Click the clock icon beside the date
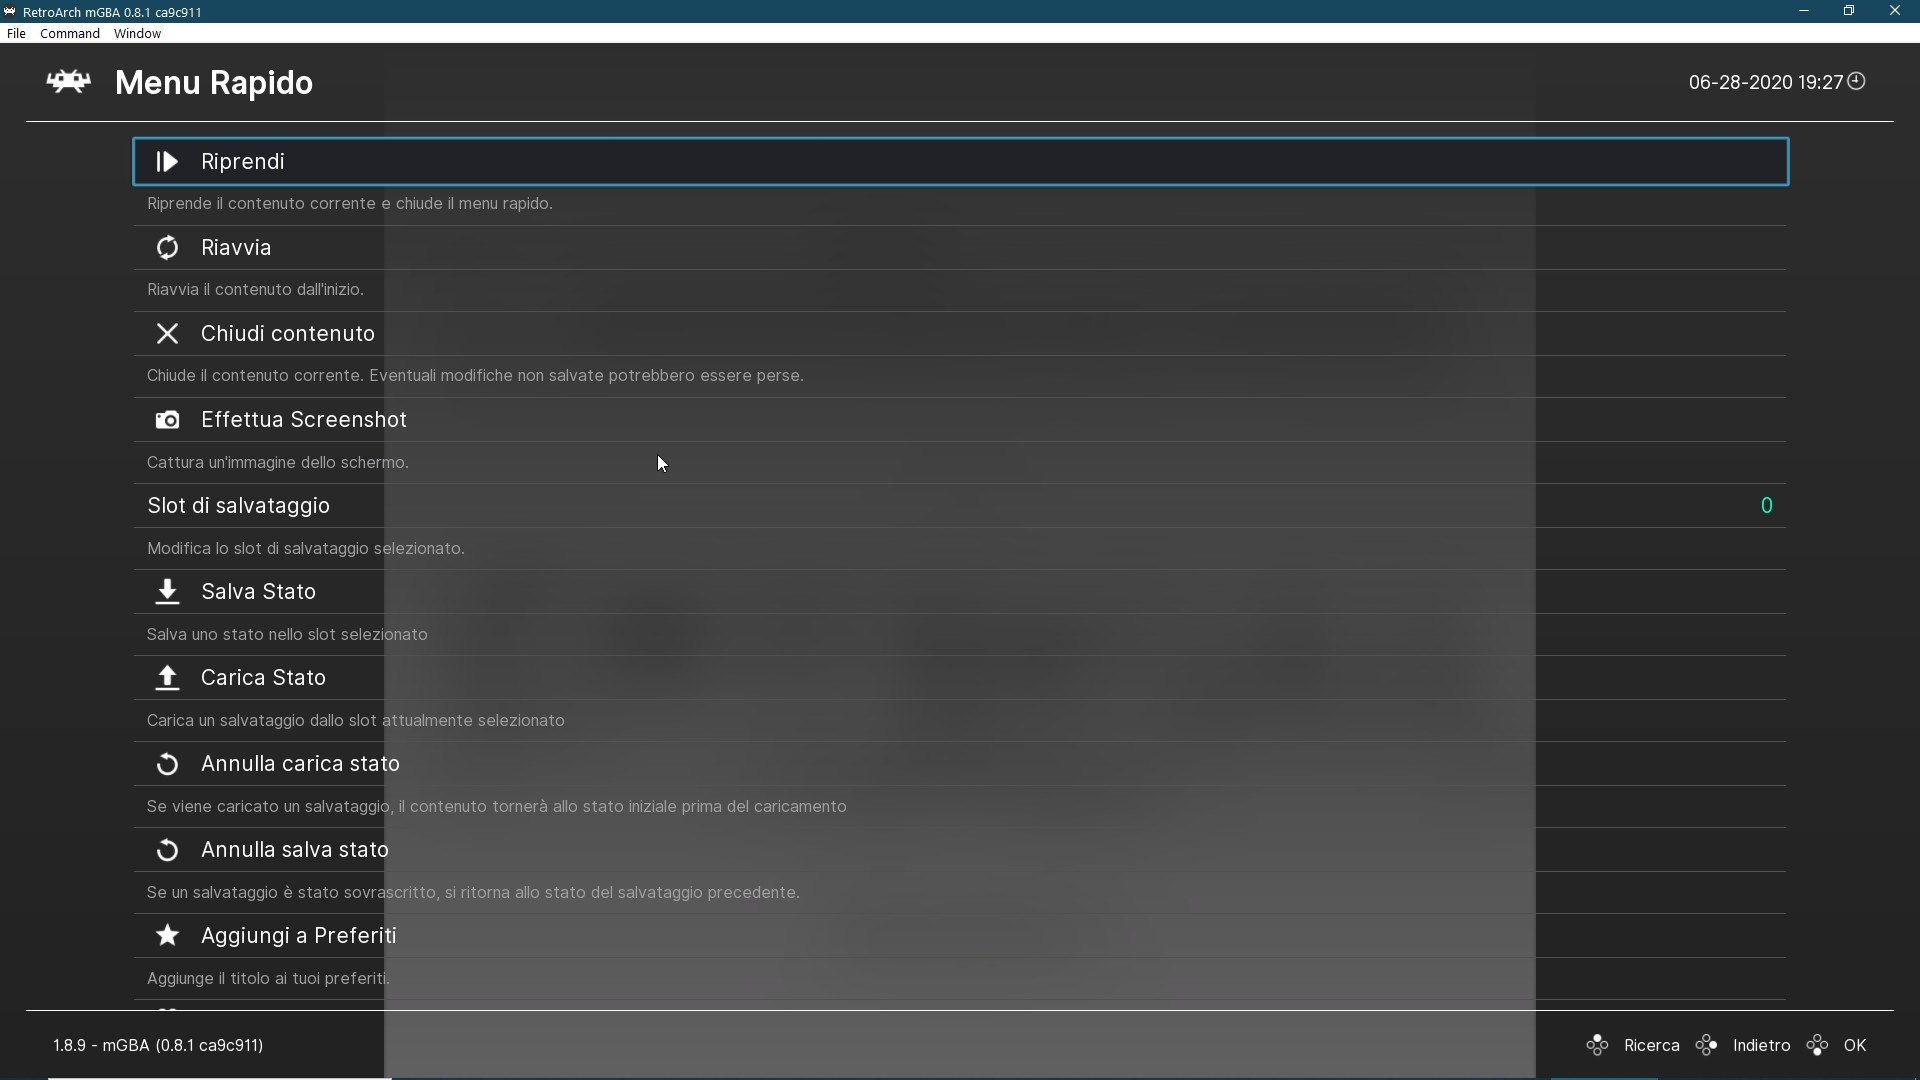Image resolution: width=1920 pixels, height=1080 pixels. [1856, 81]
